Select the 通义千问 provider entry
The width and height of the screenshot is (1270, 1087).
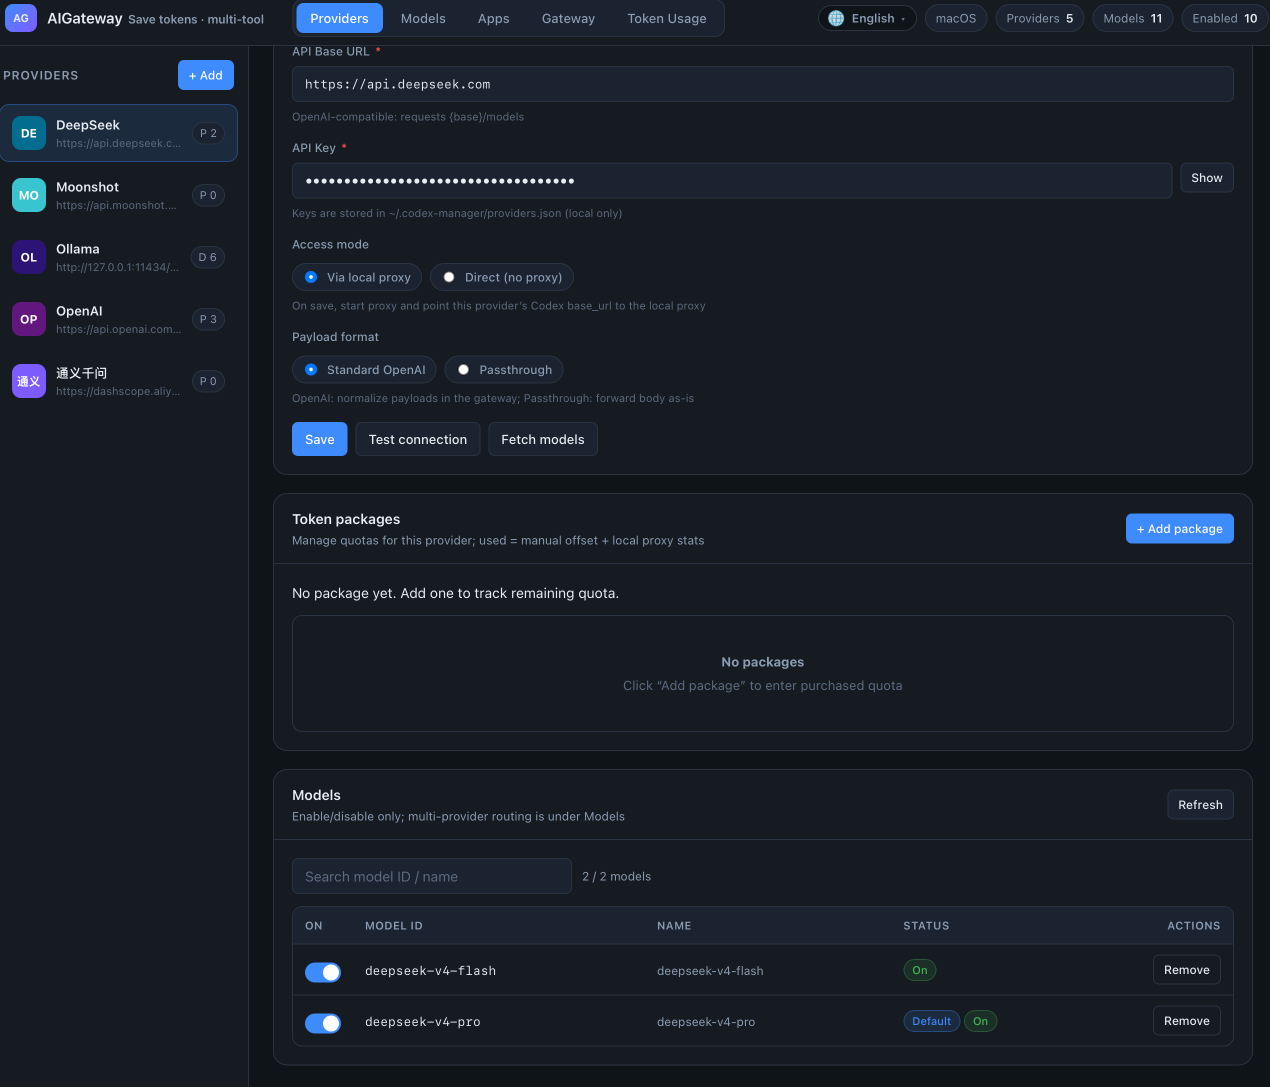tap(119, 381)
